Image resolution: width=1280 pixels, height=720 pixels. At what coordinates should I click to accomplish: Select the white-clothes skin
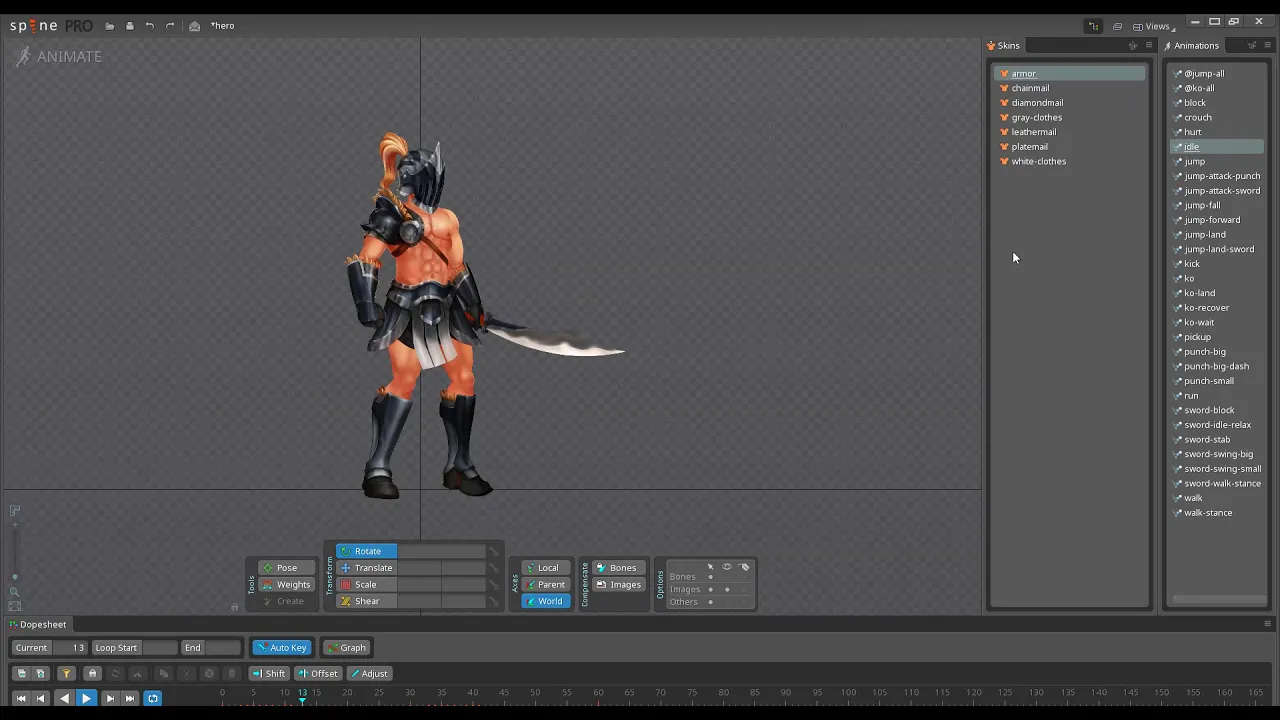tap(1038, 162)
